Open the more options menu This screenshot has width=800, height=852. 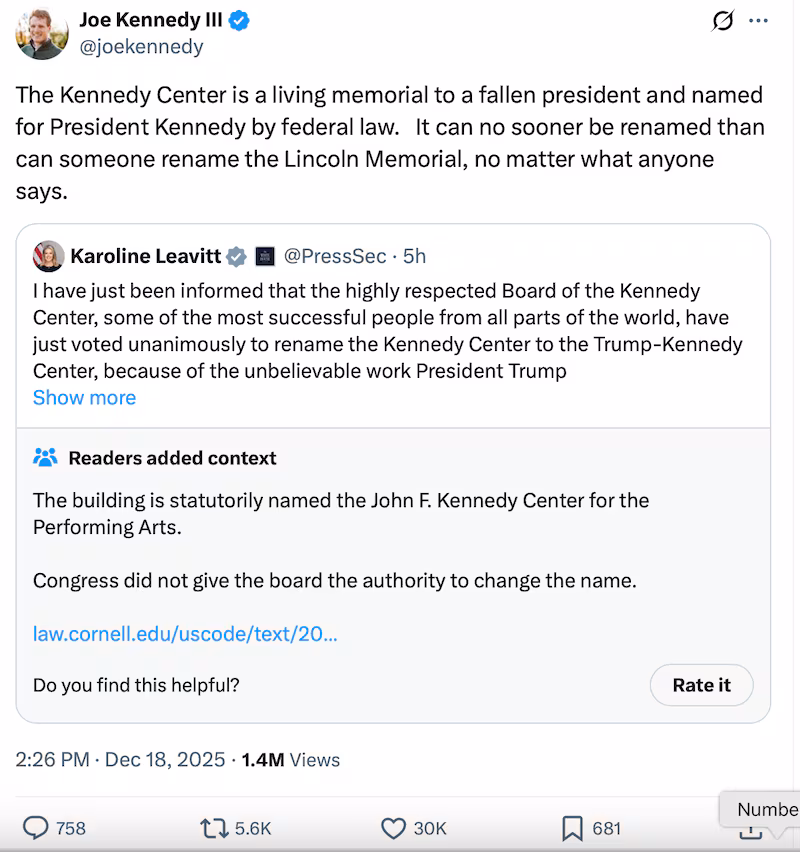pyautogui.click(x=758, y=20)
